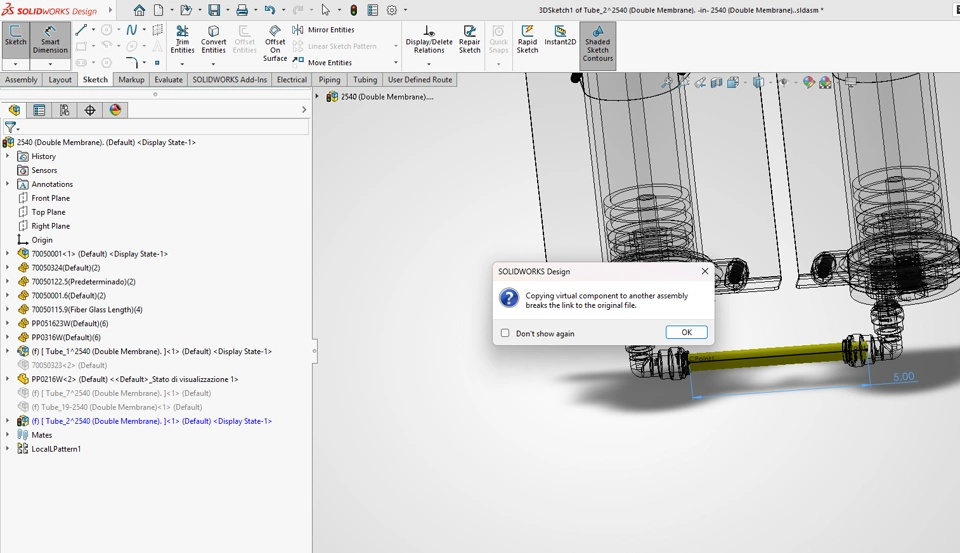The width and height of the screenshot is (960, 553).
Task: Select the Smart Dimension tool
Action: pyautogui.click(x=50, y=40)
